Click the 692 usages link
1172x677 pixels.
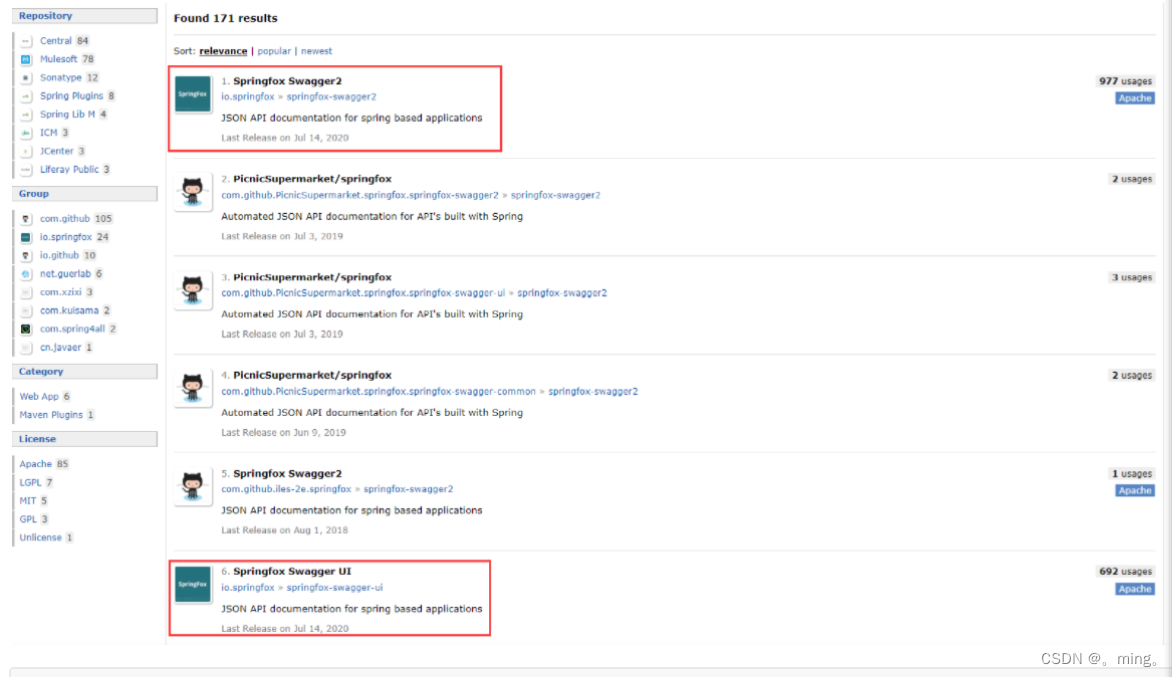pos(1125,571)
